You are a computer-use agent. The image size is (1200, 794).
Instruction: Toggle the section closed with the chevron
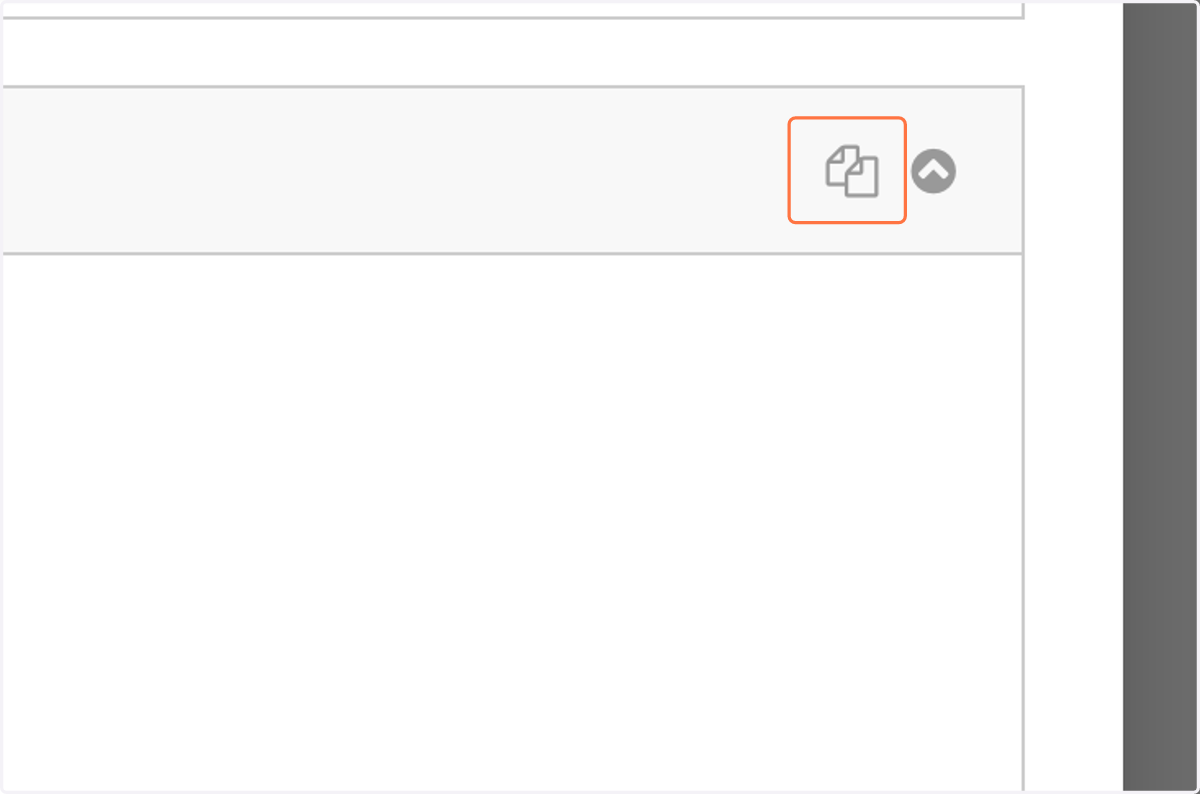(933, 171)
